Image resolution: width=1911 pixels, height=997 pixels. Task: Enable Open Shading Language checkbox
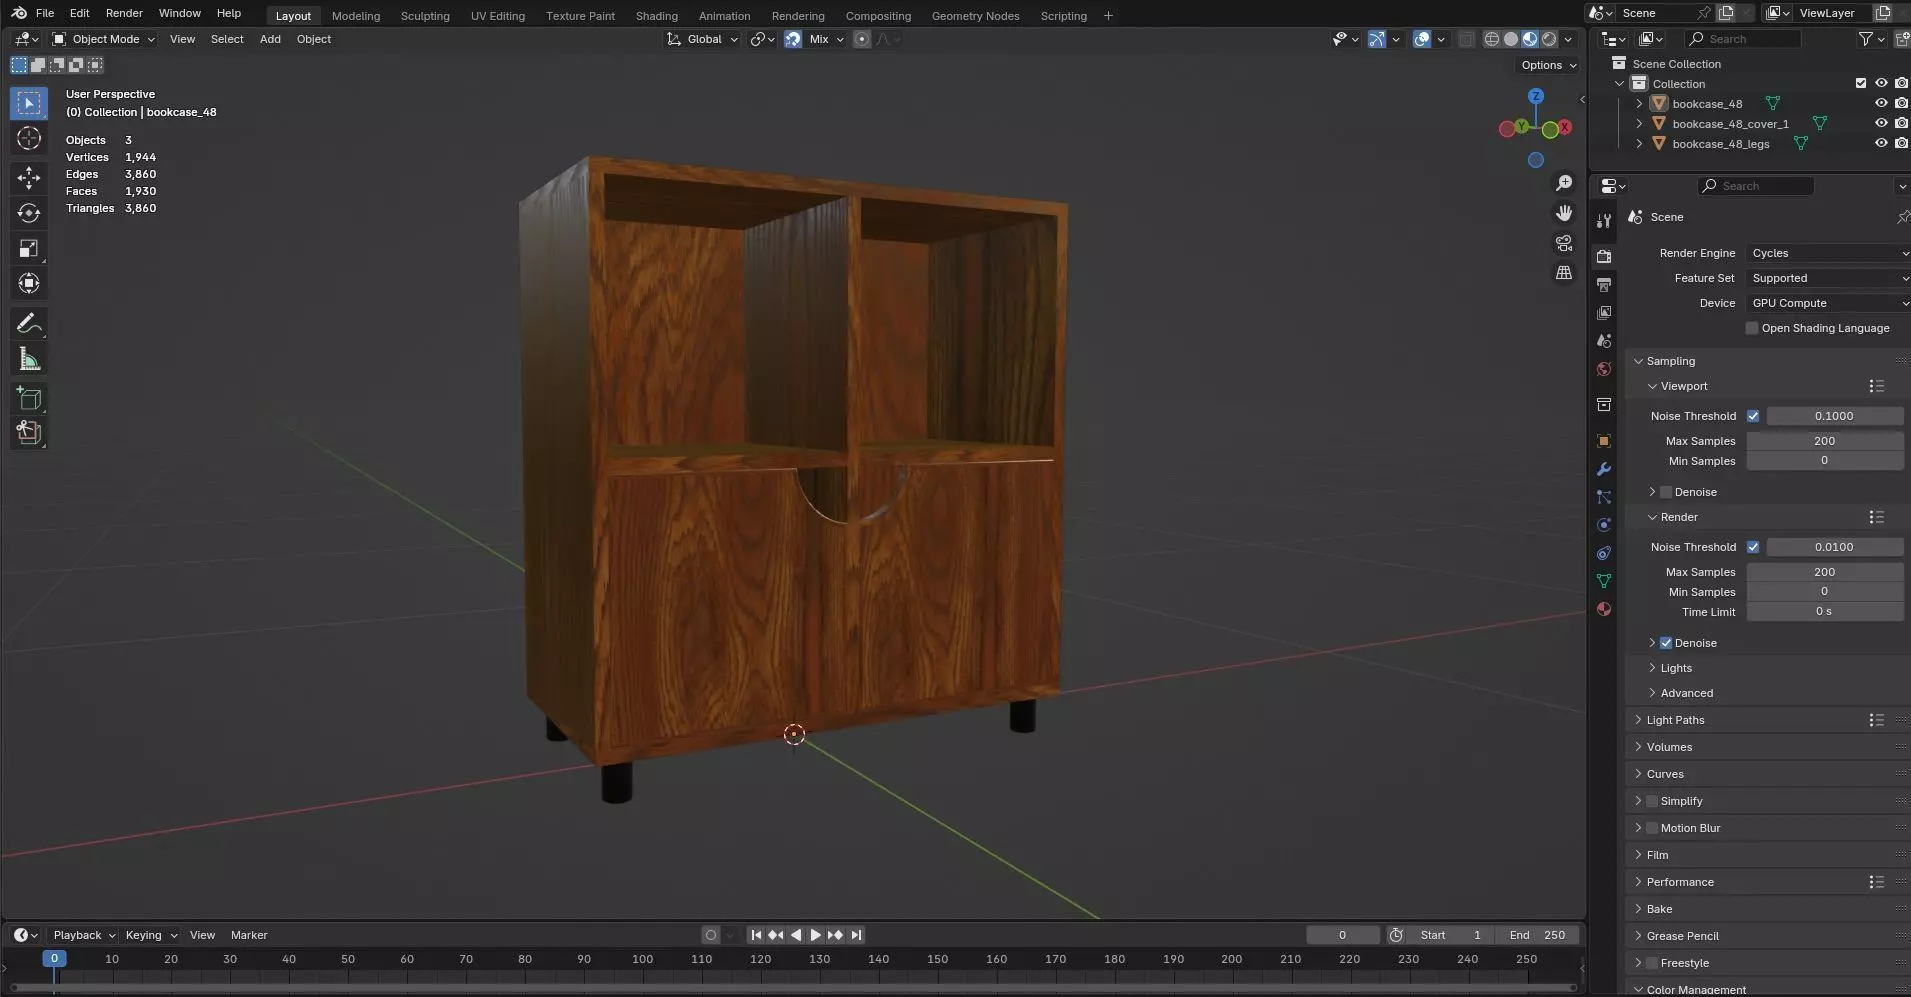click(1752, 328)
